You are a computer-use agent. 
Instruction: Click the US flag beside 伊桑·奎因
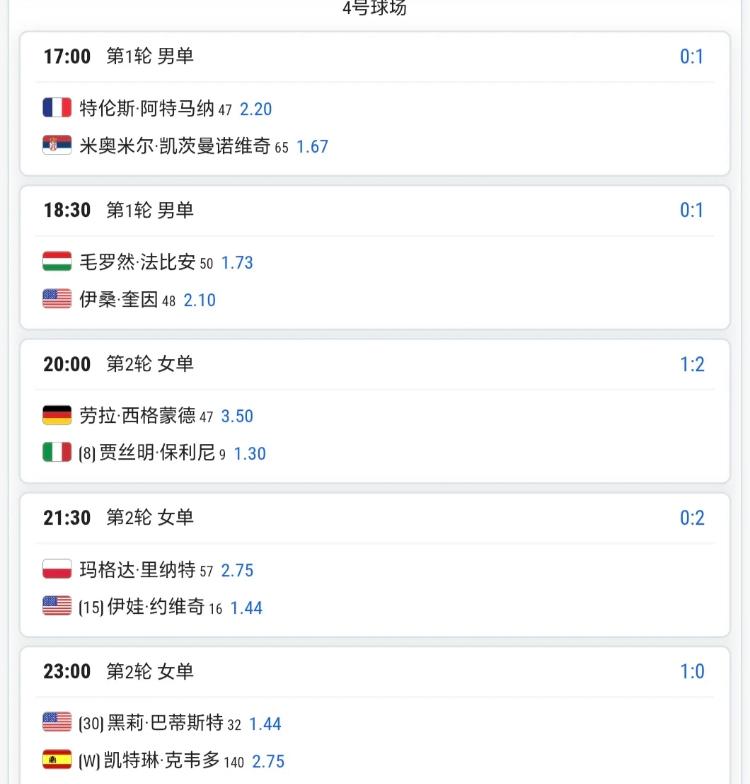click(x=57, y=299)
